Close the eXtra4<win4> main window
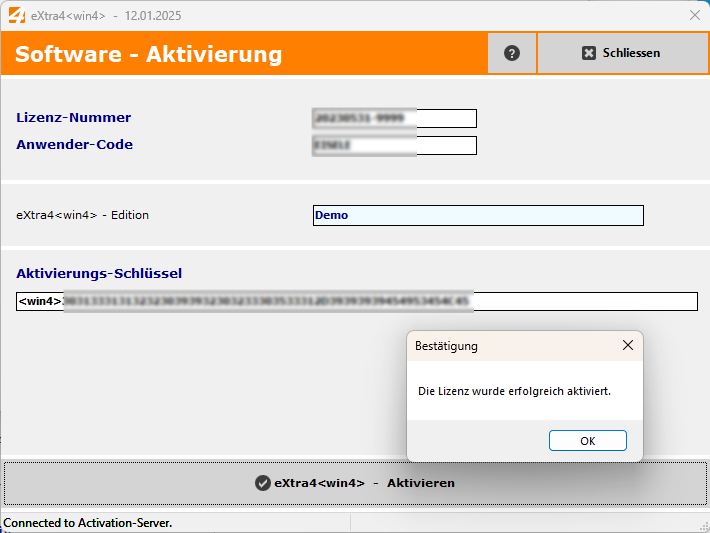The width and height of the screenshot is (710, 533). [x=695, y=15]
